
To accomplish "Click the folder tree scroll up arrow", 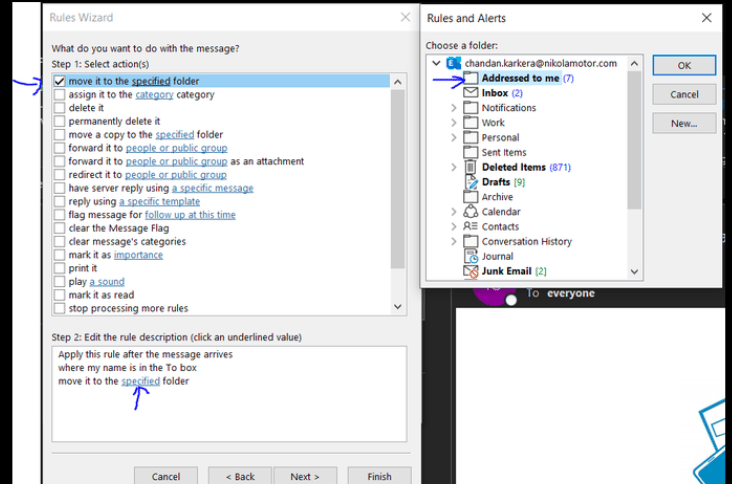I will [634, 63].
